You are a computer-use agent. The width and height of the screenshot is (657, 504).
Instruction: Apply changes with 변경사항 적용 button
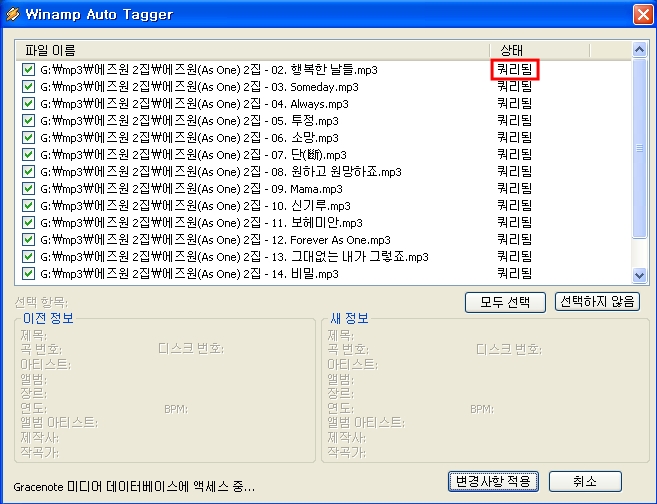pos(493,481)
